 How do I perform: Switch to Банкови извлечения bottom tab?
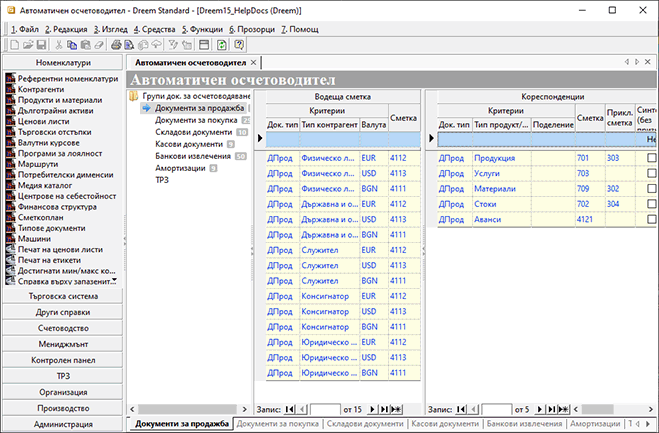click(524, 424)
